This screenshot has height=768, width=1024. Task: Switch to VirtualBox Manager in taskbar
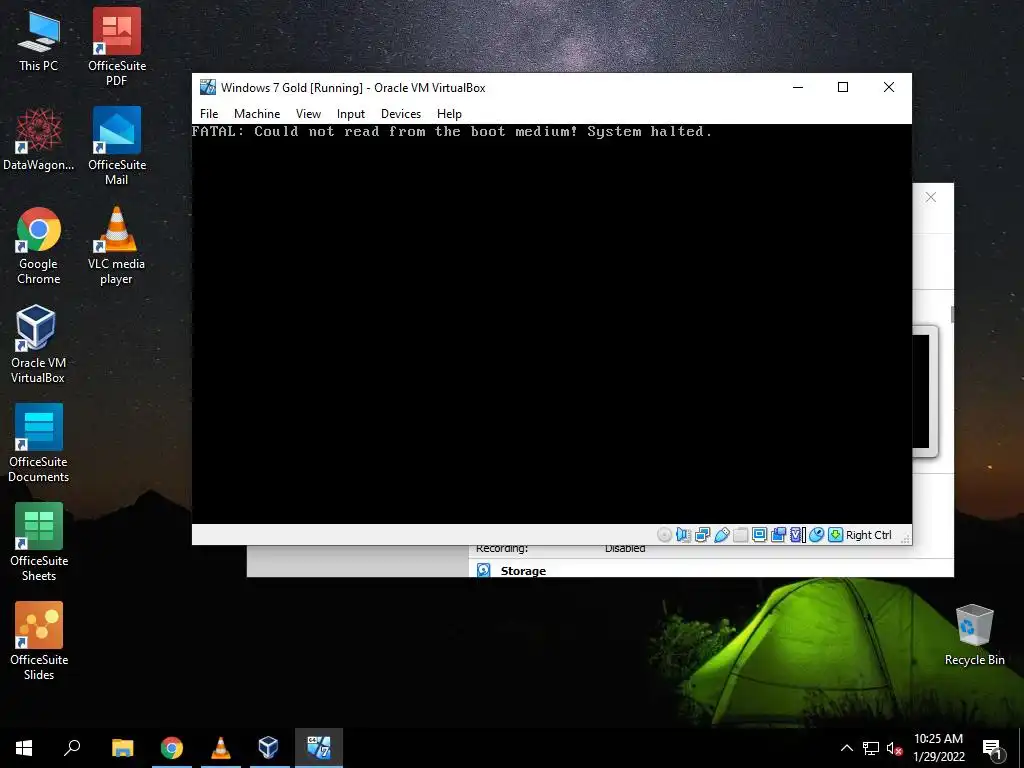pos(268,748)
